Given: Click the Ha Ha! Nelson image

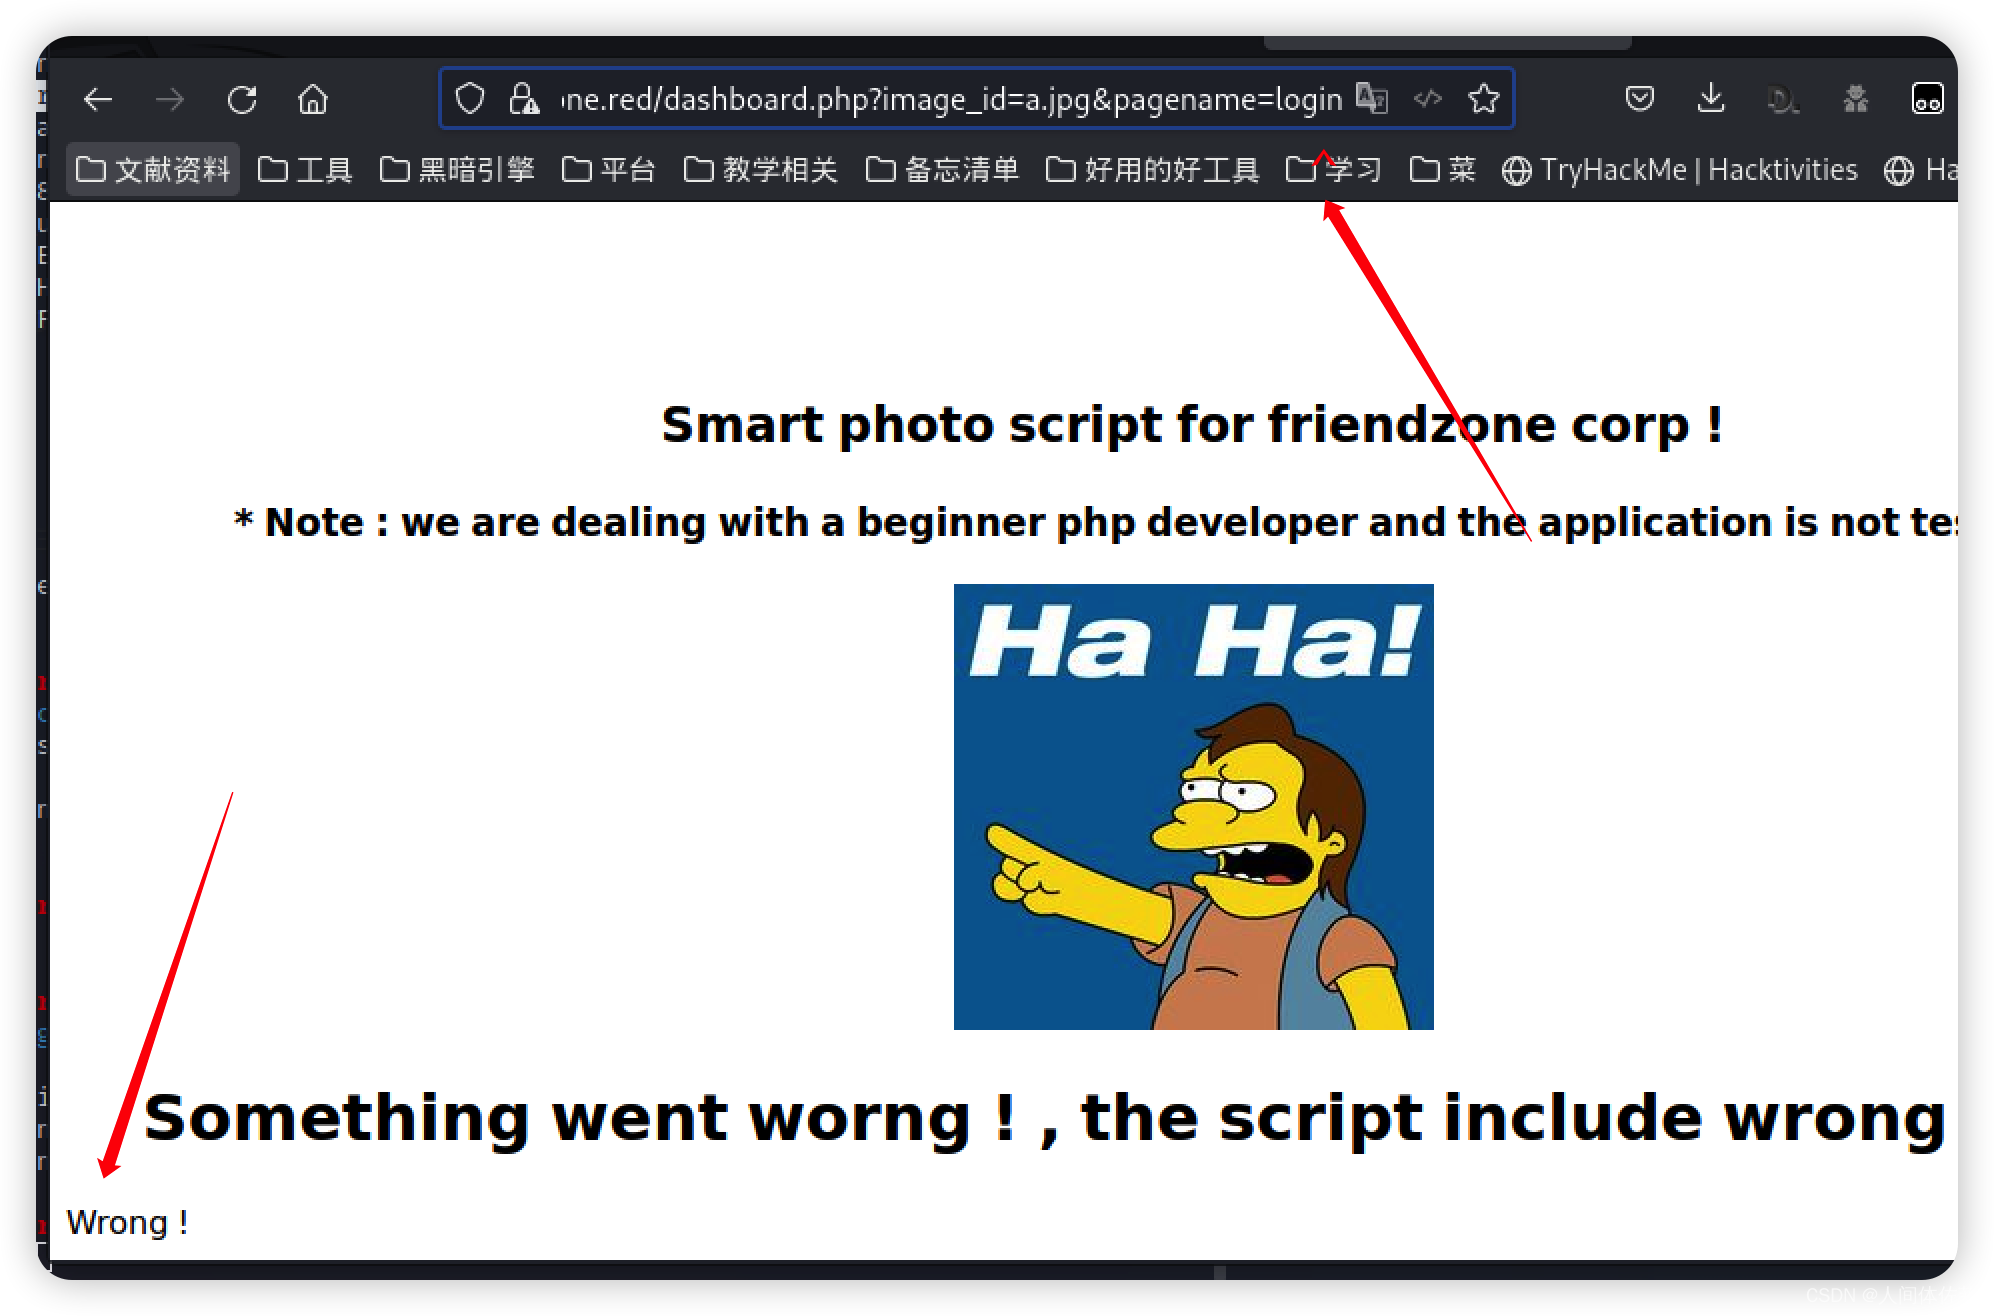Looking at the screenshot, I should tap(1193, 806).
